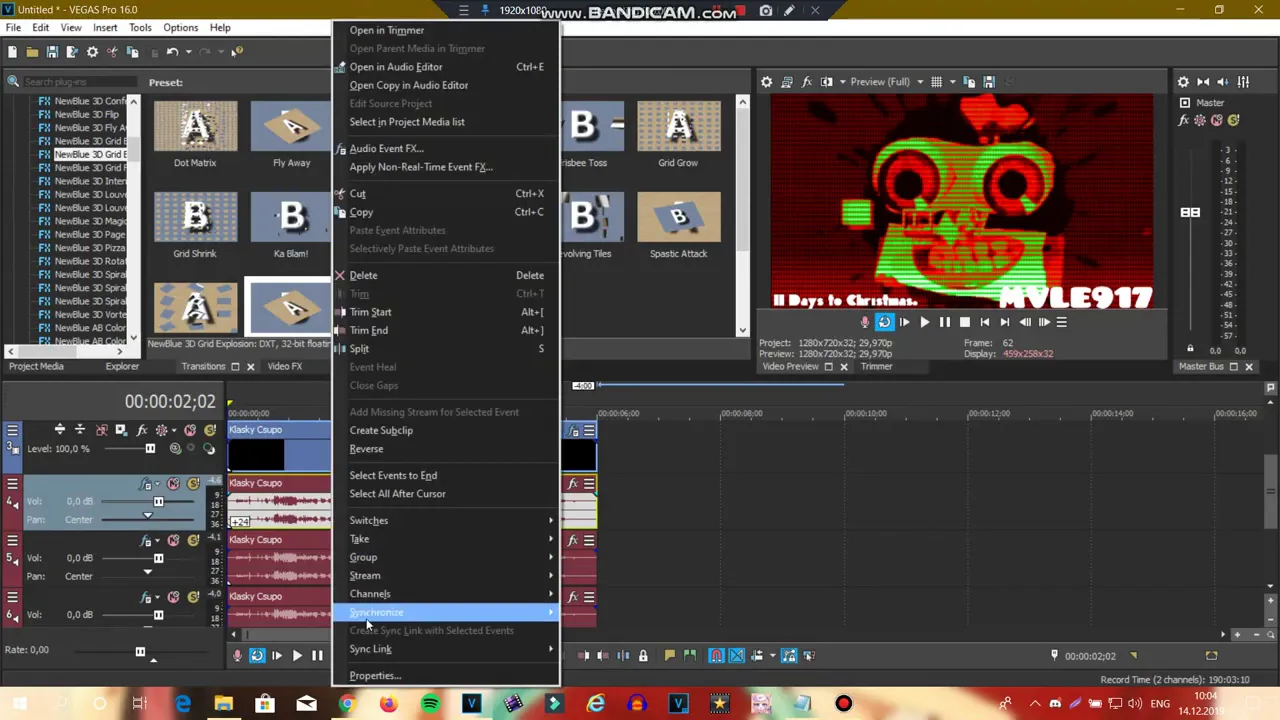The width and height of the screenshot is (1280, 720).
Task: Open the Insert menu
Action: click(105, 28)
